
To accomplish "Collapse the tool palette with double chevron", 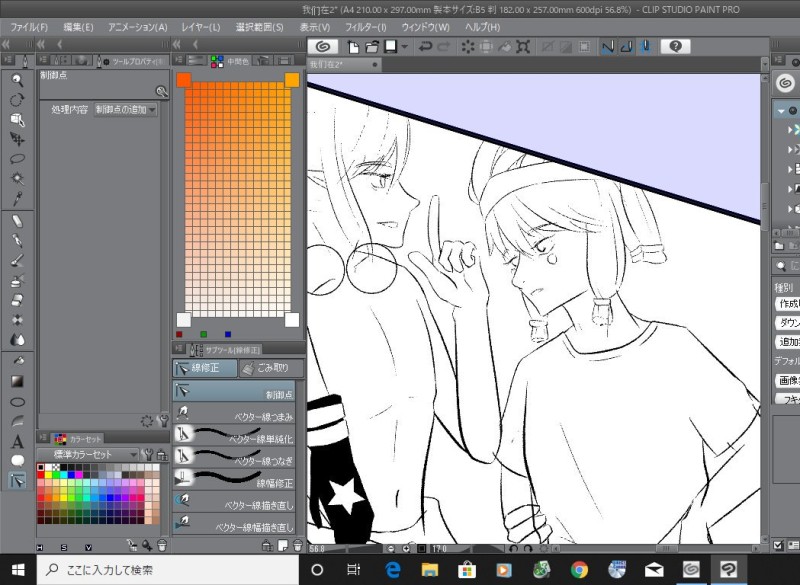I will tap(6, 44).
